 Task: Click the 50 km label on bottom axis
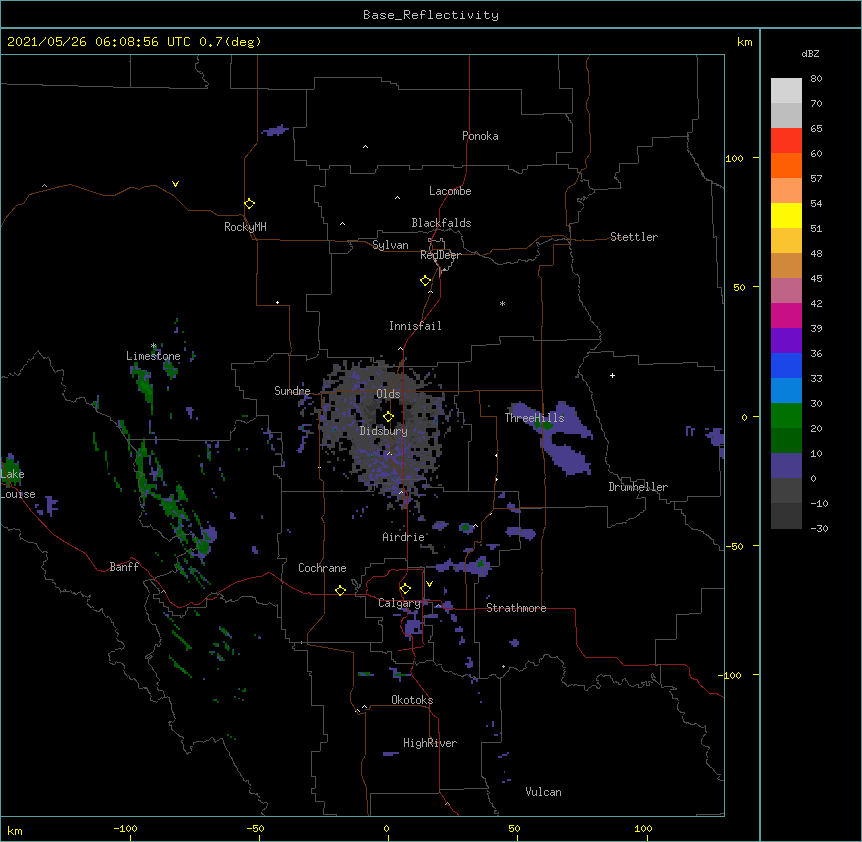coord(514,828)
